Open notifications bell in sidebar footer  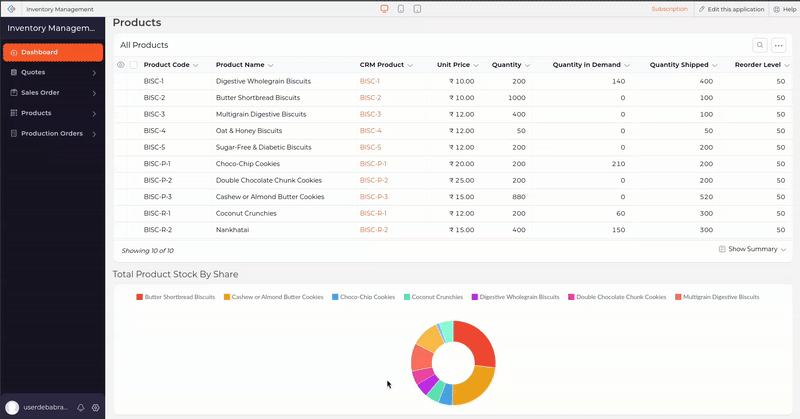pyautogui.click(x=81, y=408)
